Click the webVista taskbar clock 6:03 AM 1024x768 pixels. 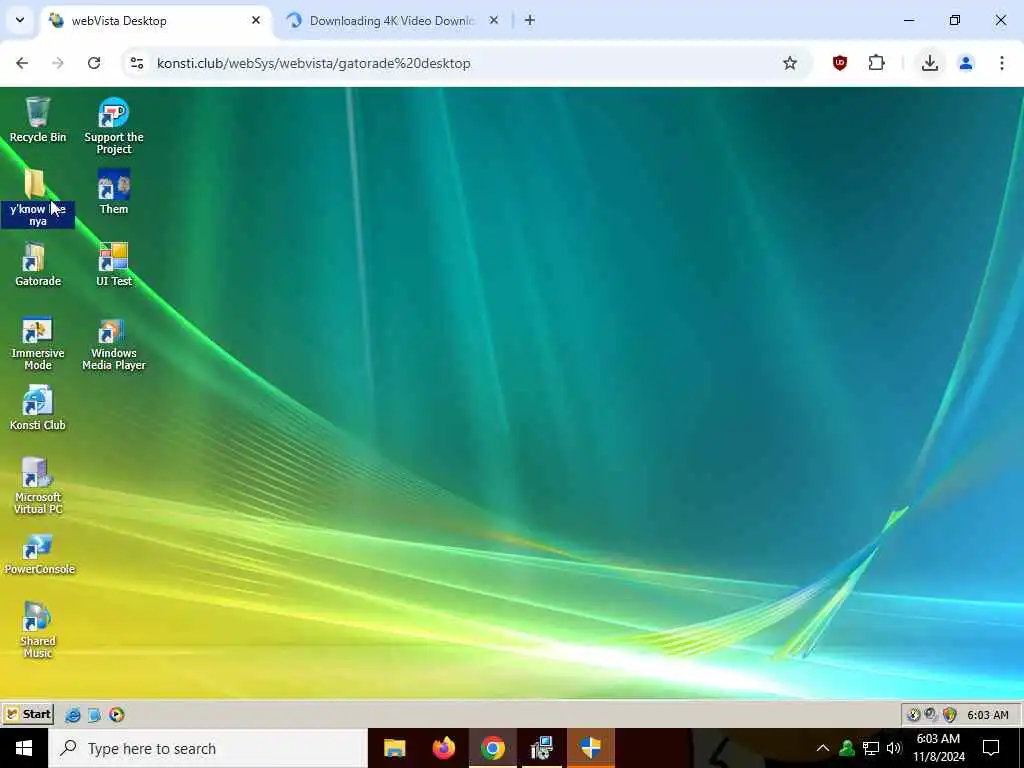[x=987, y=715]
